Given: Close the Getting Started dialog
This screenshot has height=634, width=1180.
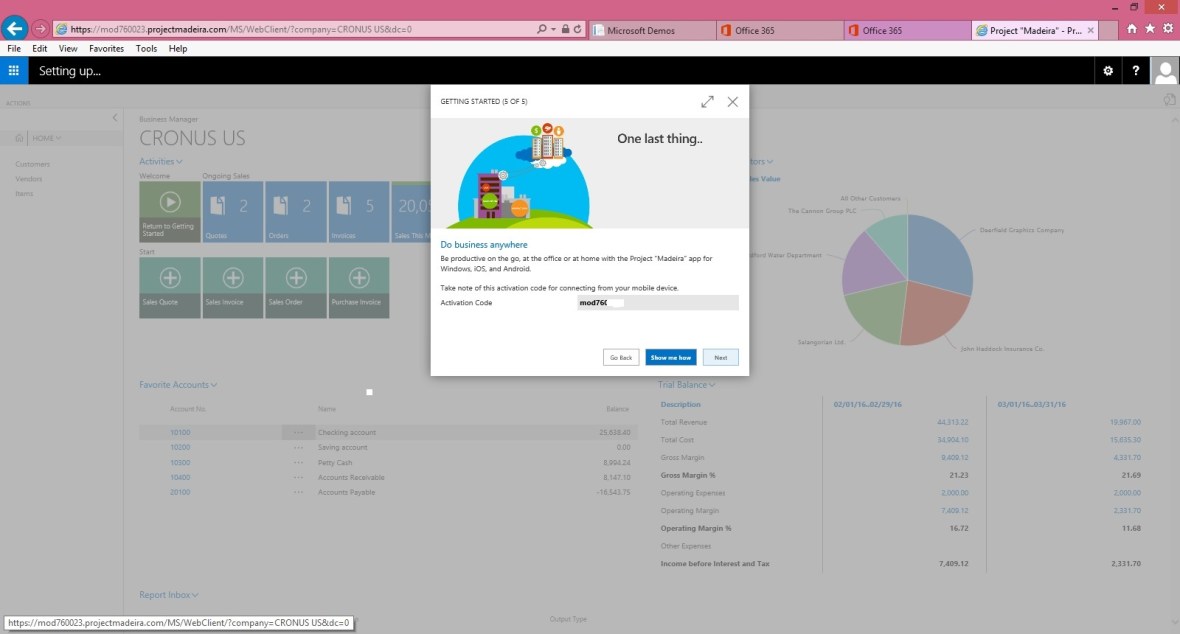Looking at the screenshot, I should coord(733,102).
